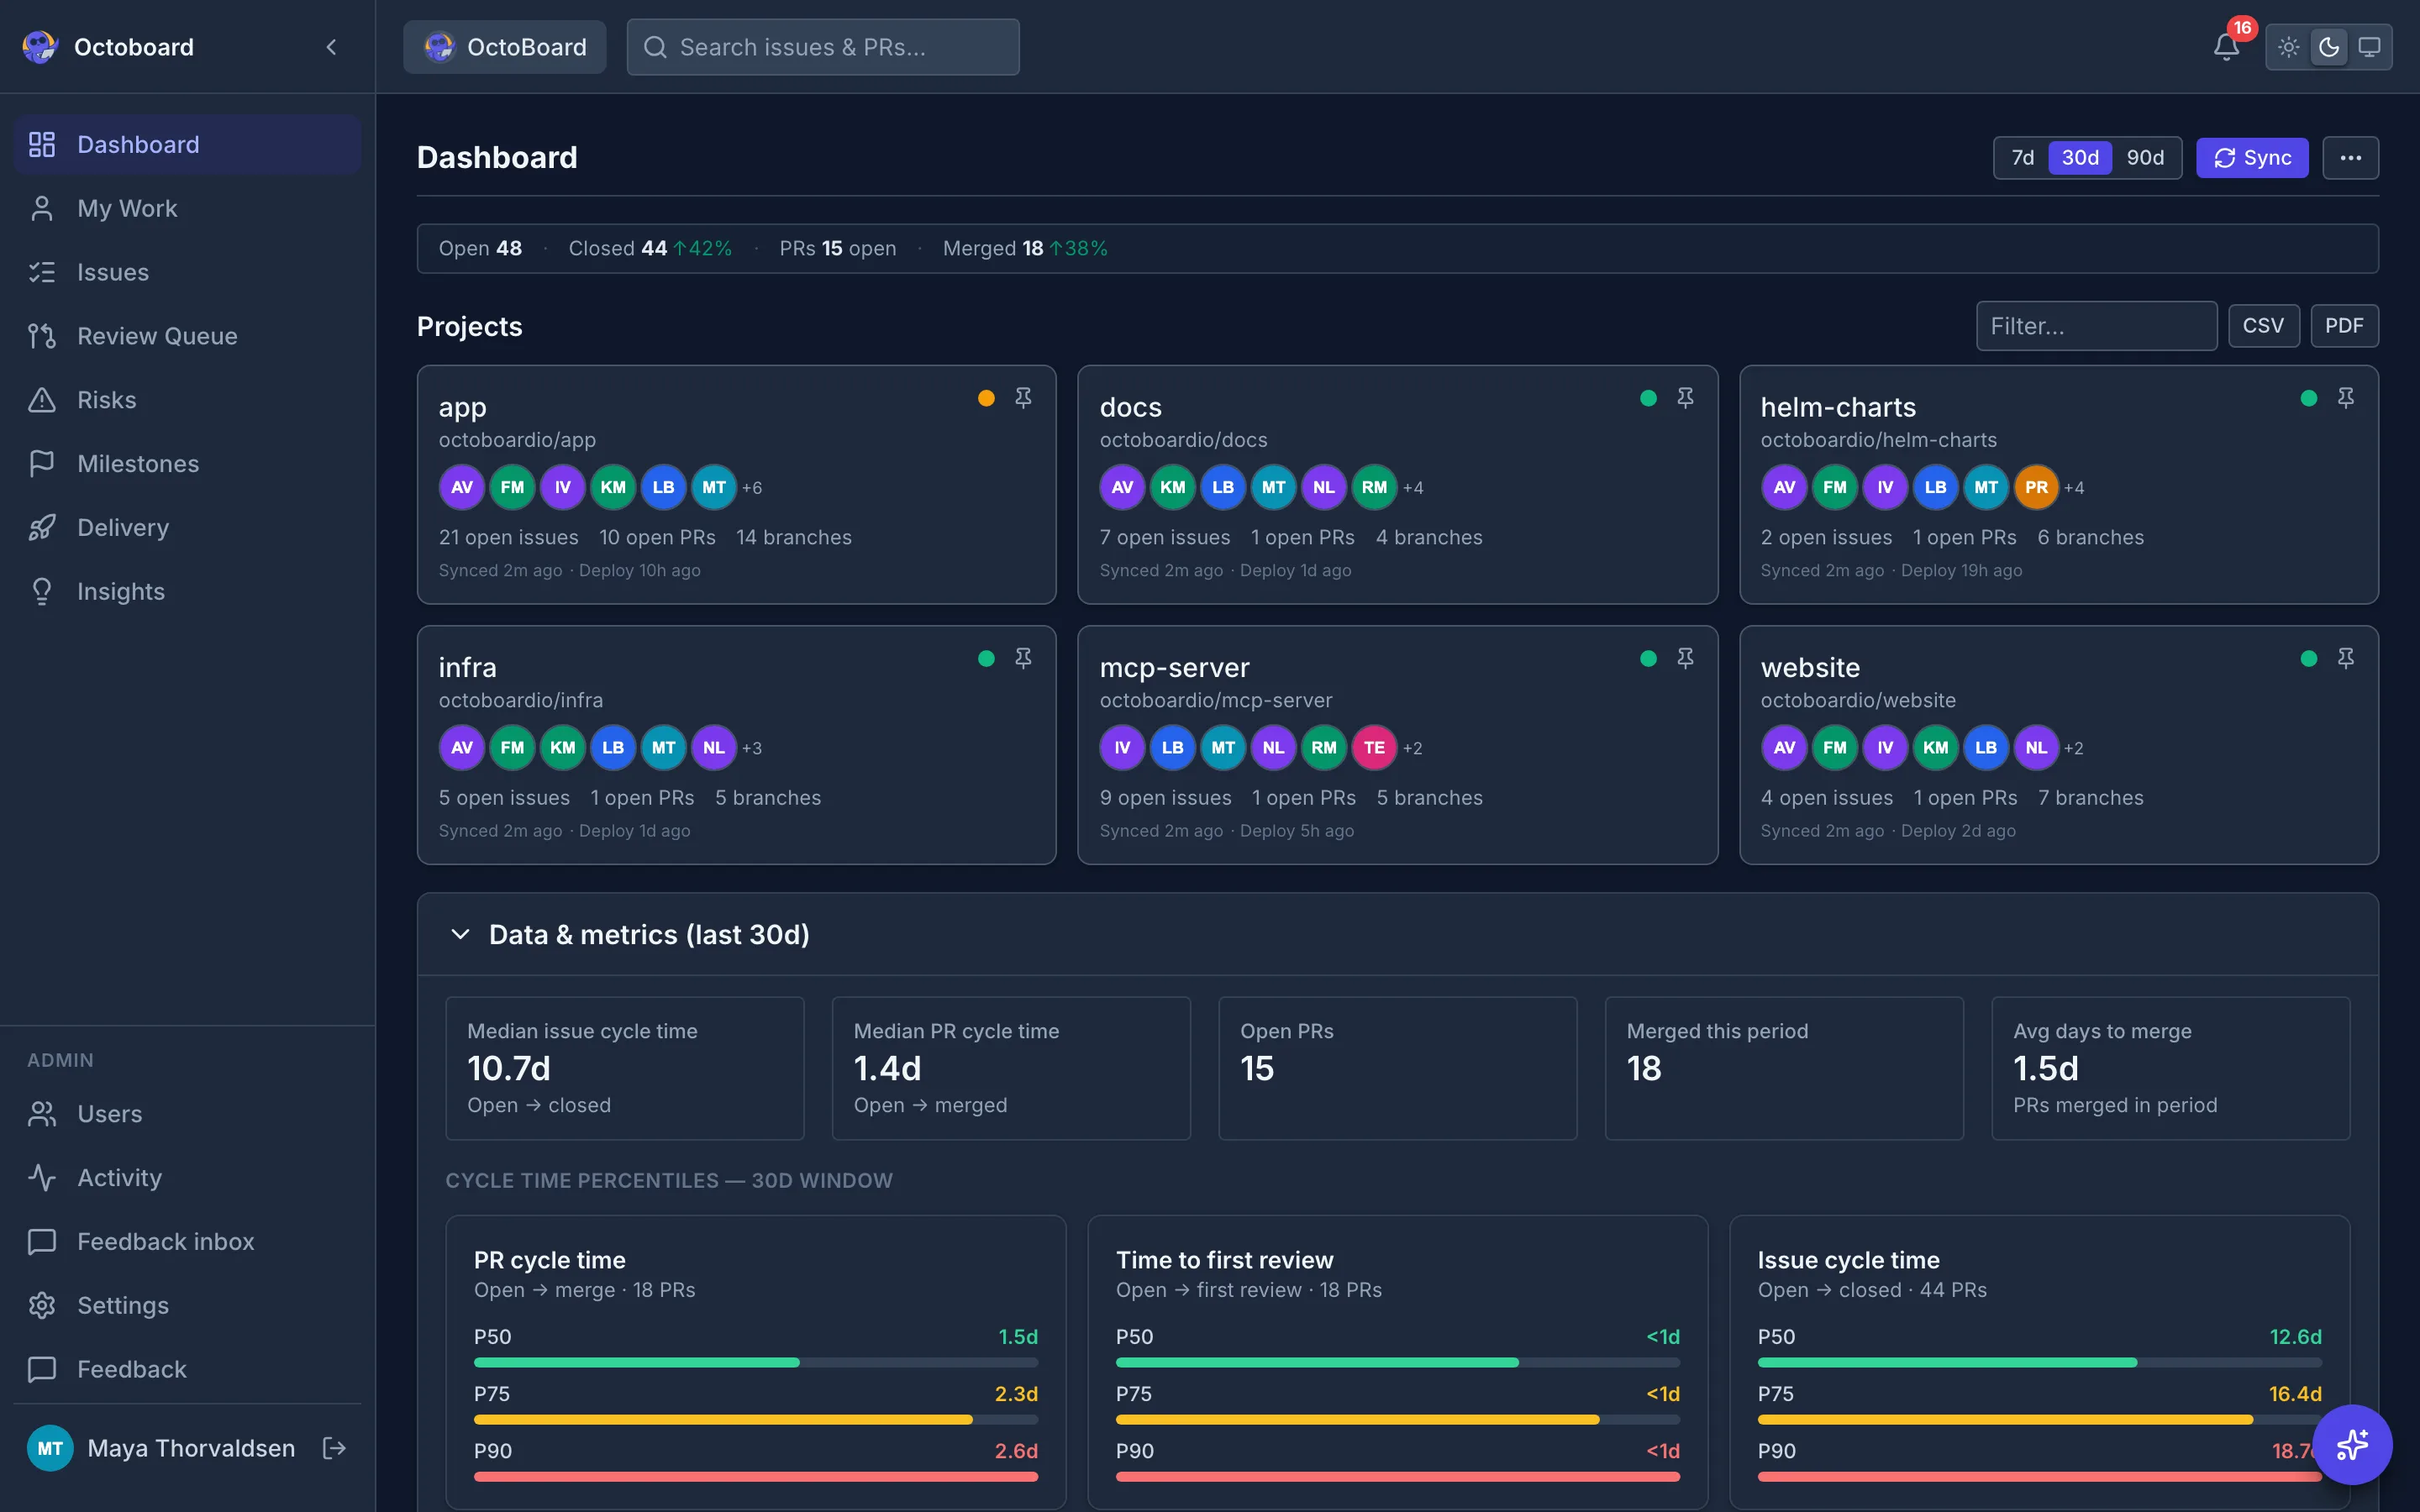Click the Issue cycle time P75 bar
The height and width of the screenshot is (1512, 2420).
(2039, 1419)
